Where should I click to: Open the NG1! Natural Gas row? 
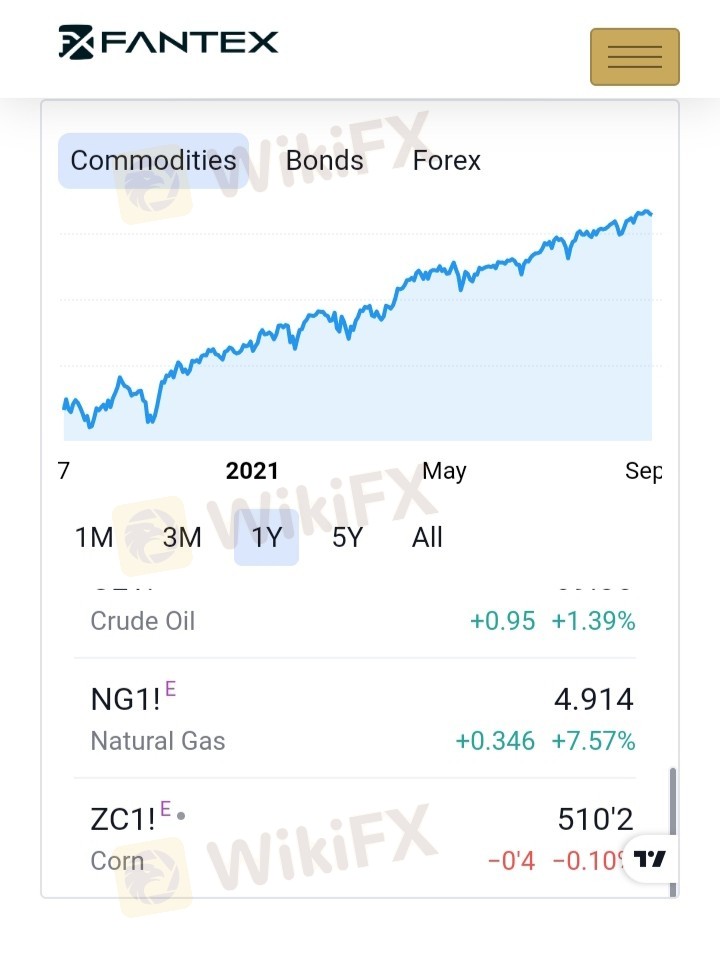coord(355,718)
